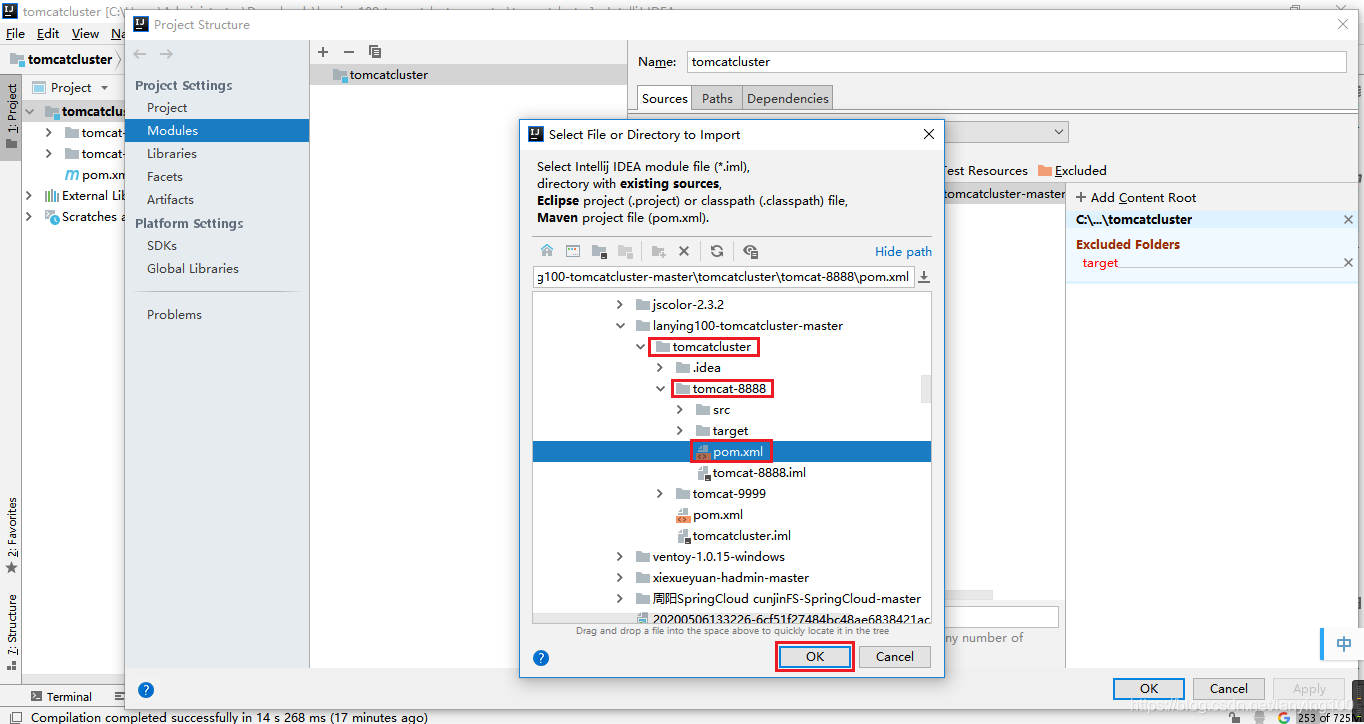This screenshot has height=724, width=1364.
Task: Open Libraries settings
Action: point(172,154)
